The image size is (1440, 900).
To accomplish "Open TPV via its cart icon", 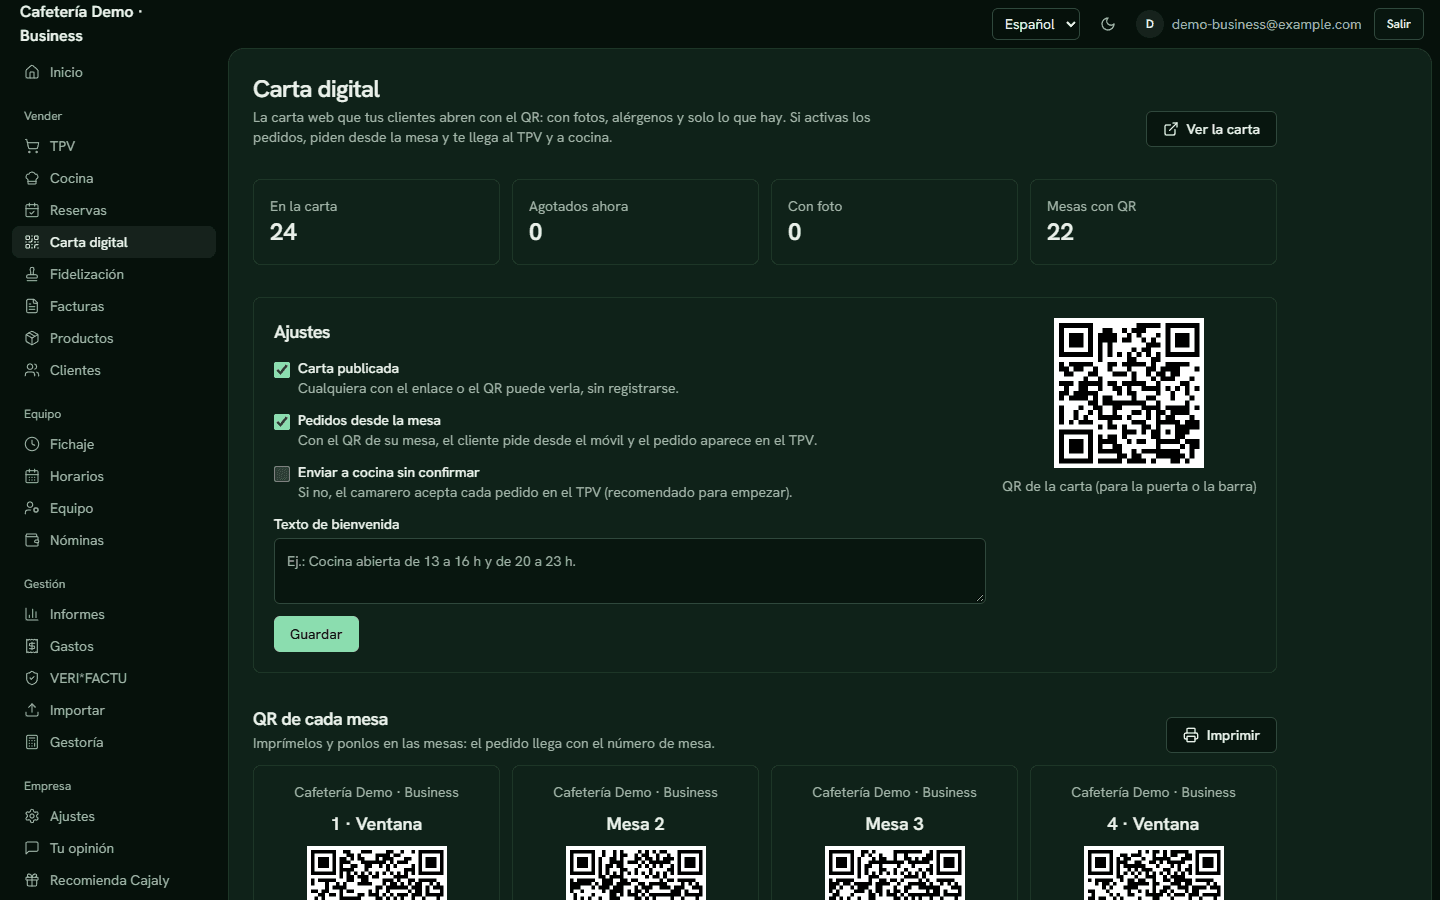I will (x=32, y=146).
